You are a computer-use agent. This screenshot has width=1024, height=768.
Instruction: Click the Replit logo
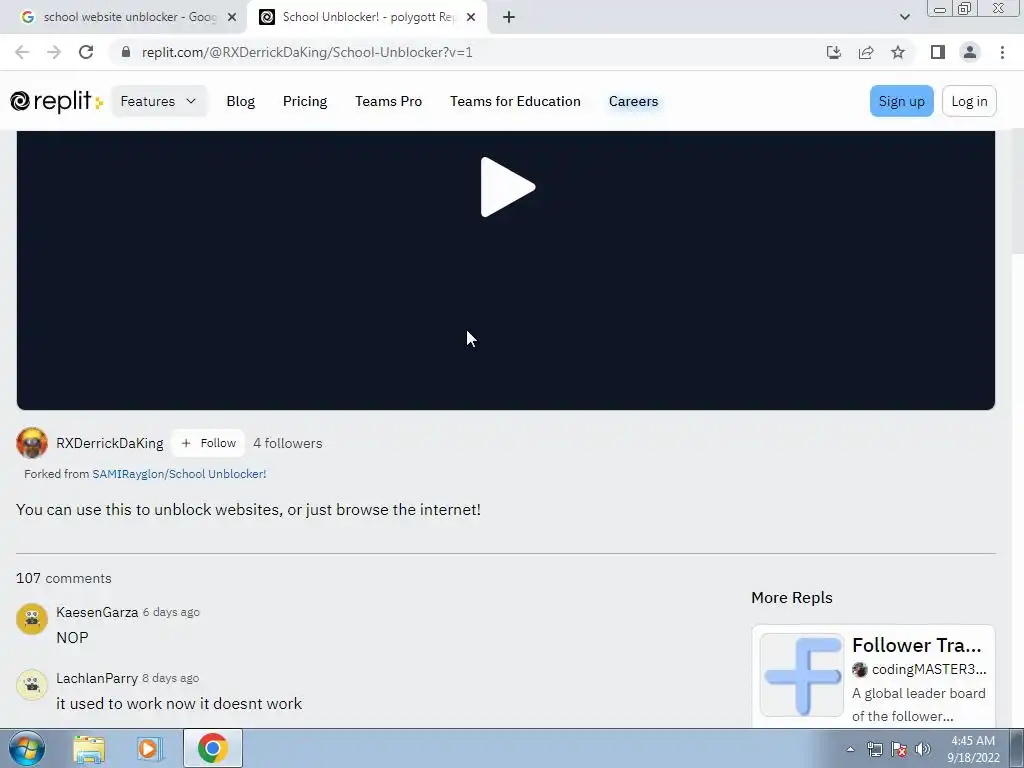tap(57, 101)
